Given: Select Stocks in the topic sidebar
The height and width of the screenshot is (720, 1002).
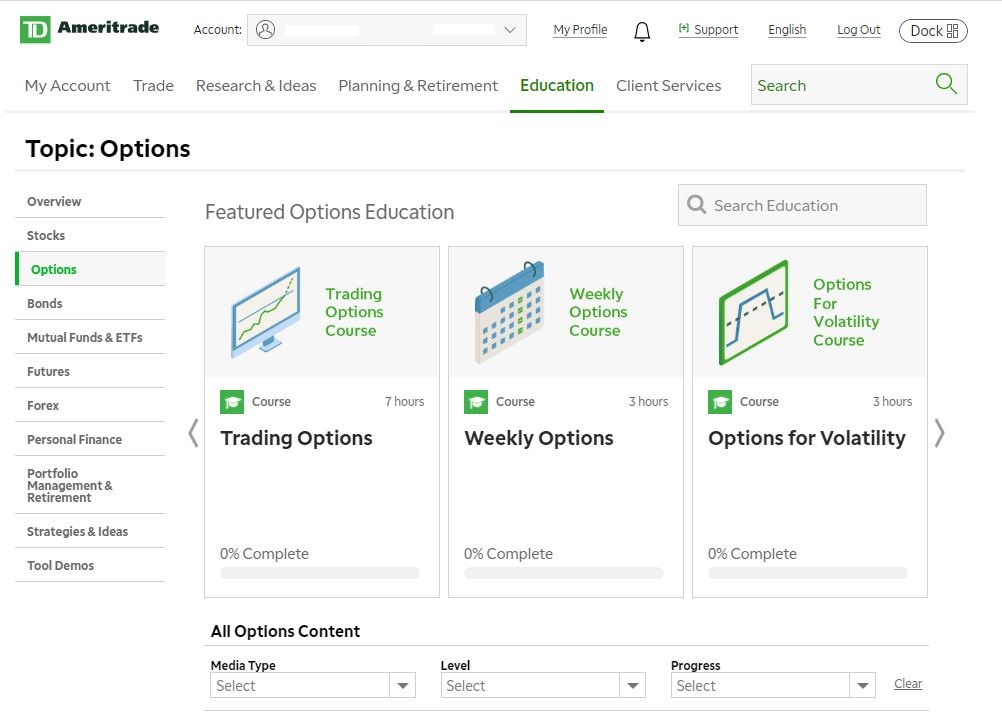Looking at the screenshot, I should [90, 235].
